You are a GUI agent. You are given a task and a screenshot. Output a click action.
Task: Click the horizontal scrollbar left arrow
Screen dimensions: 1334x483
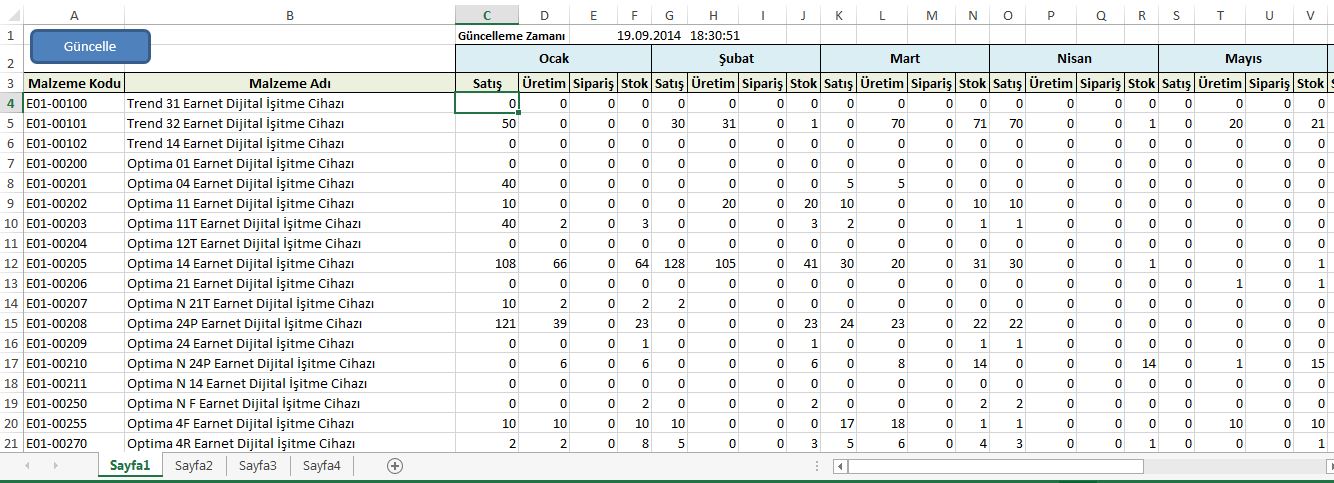click(x=840, y=466)
